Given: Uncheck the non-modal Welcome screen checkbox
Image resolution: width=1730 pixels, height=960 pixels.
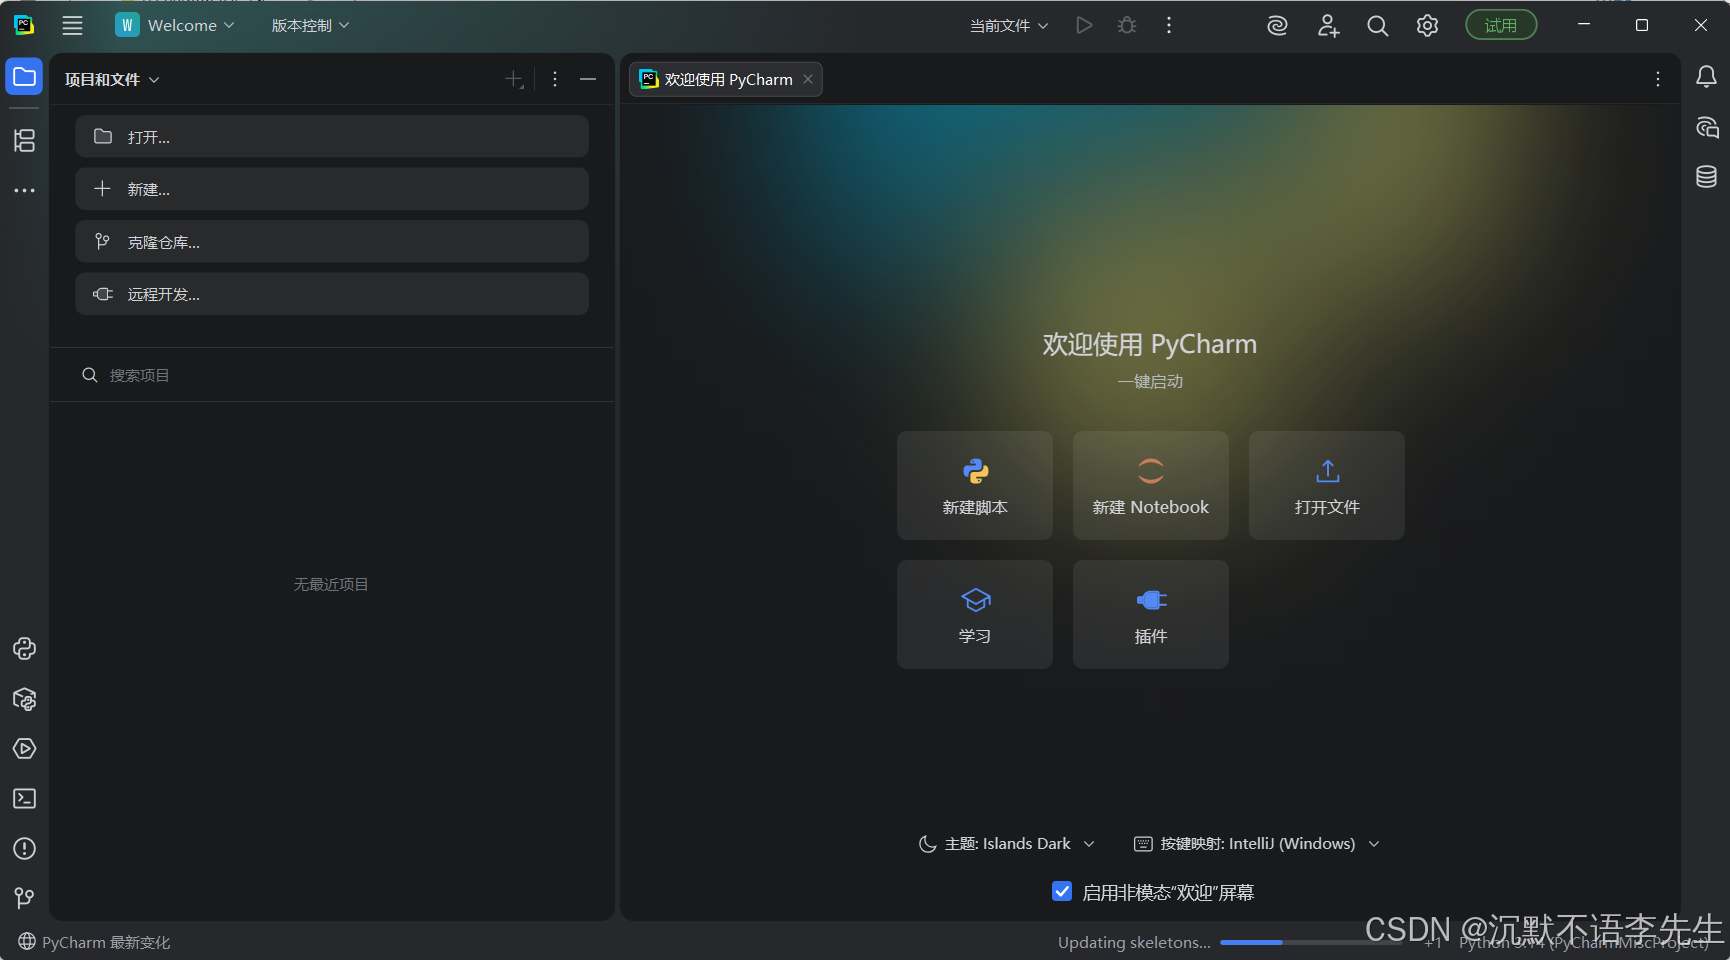Looking at the screenshot, I should [1062, 891].
